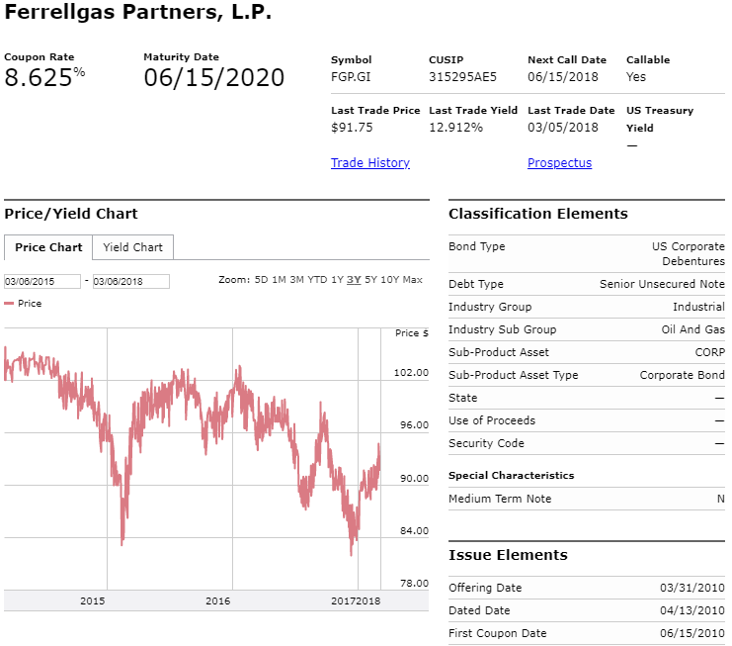Select the Bond Type row label

[477, 246]
